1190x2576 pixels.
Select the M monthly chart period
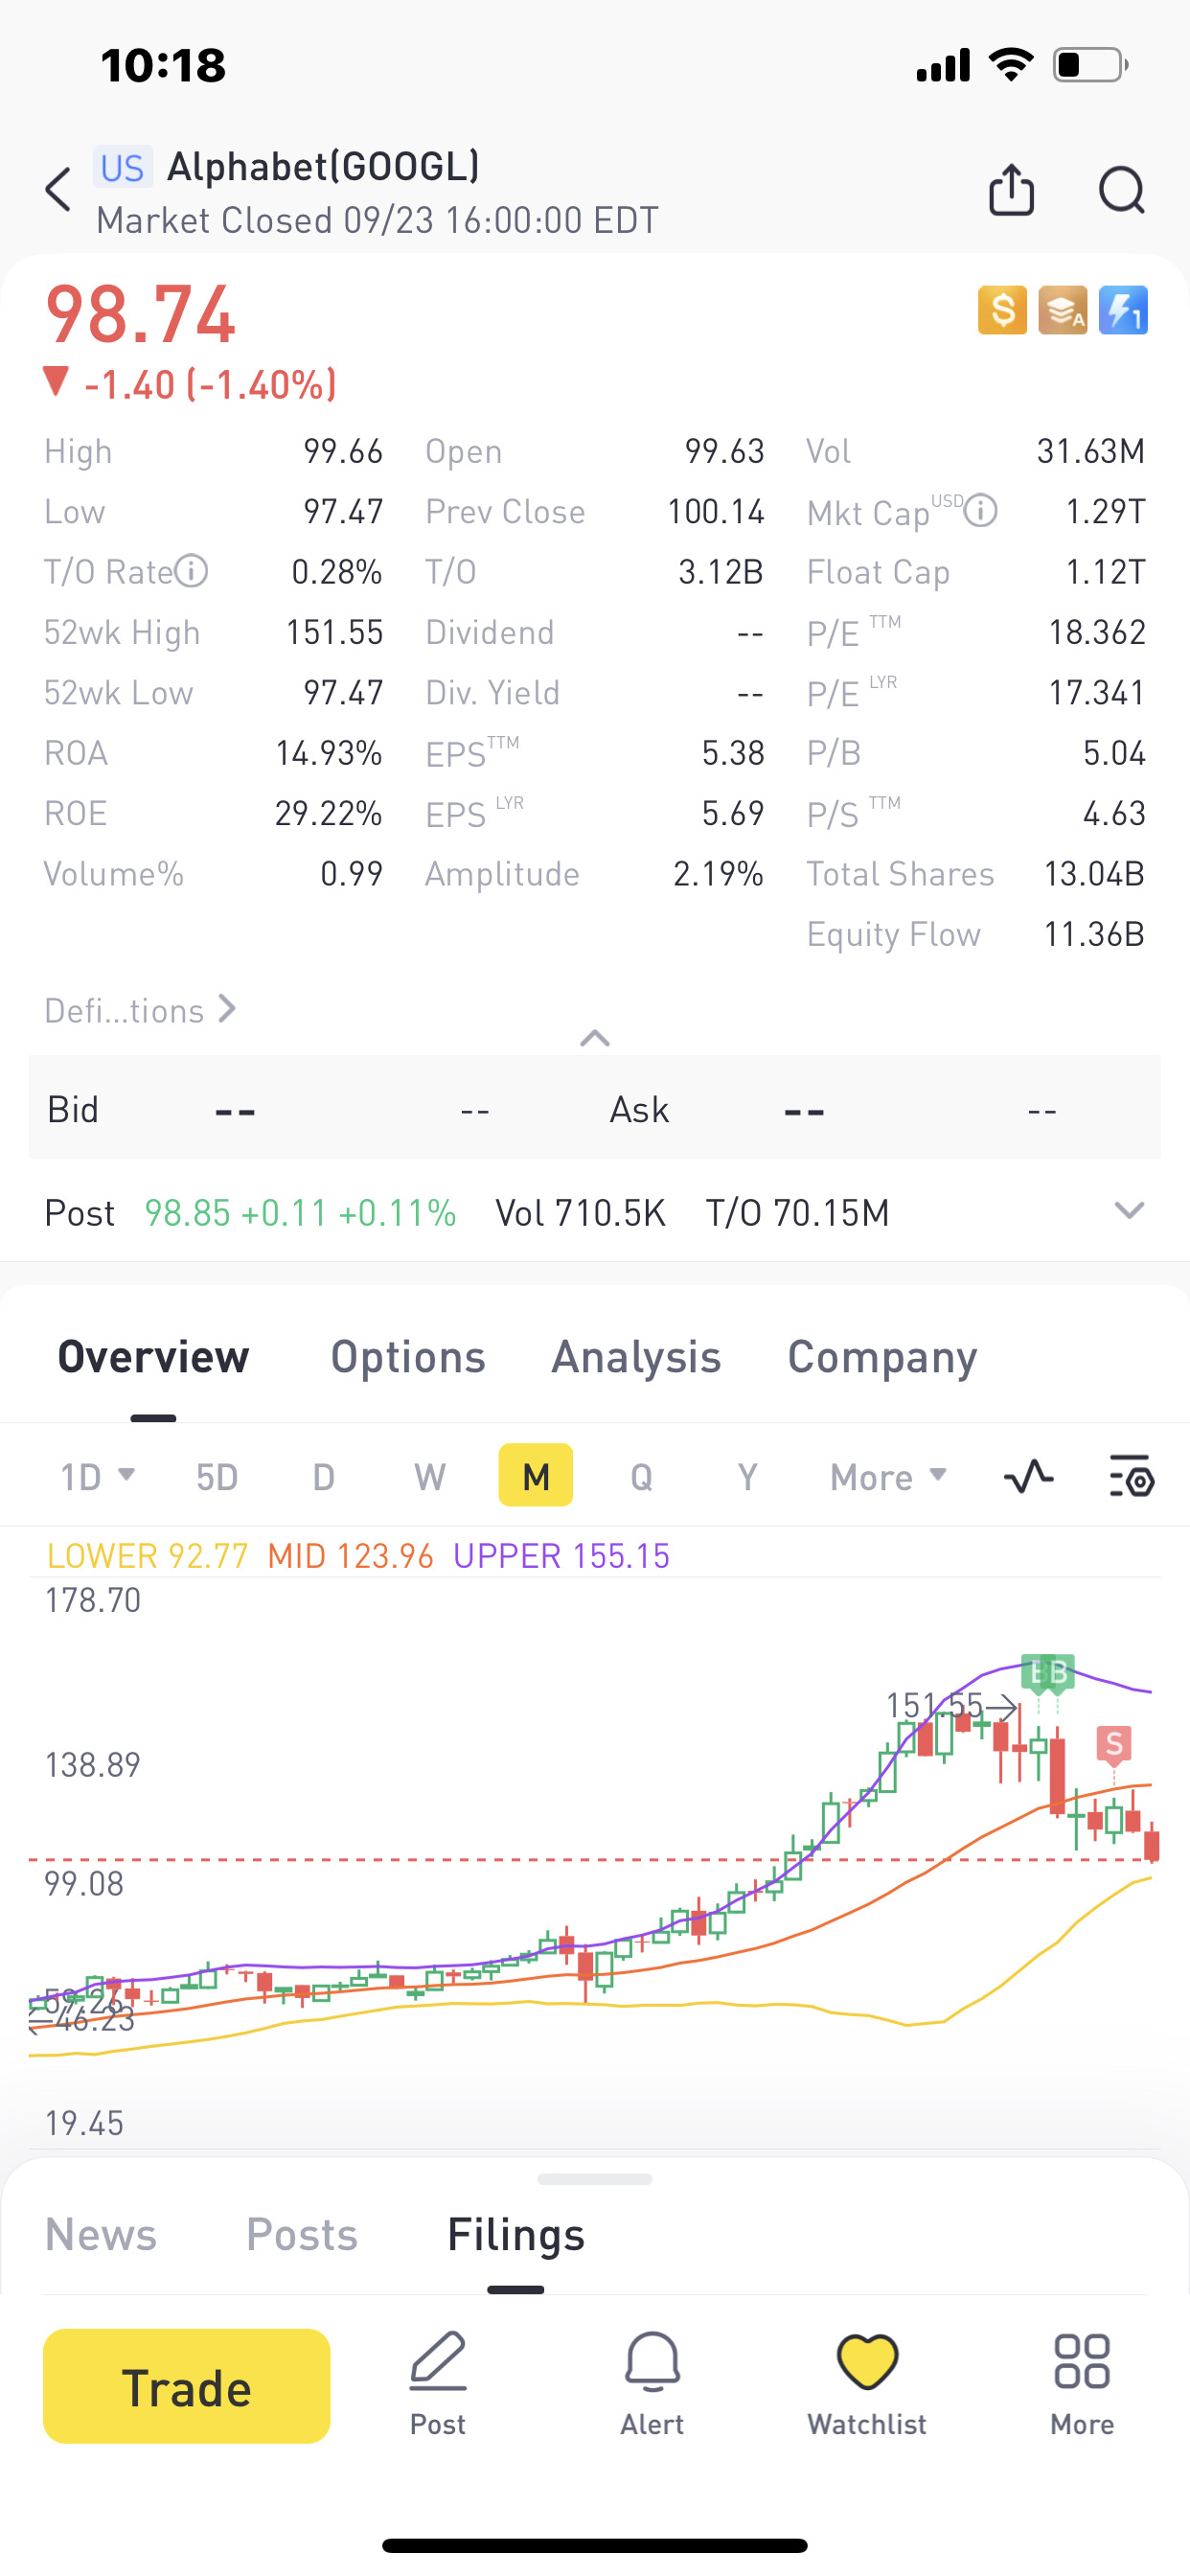tap(536, 1476)
